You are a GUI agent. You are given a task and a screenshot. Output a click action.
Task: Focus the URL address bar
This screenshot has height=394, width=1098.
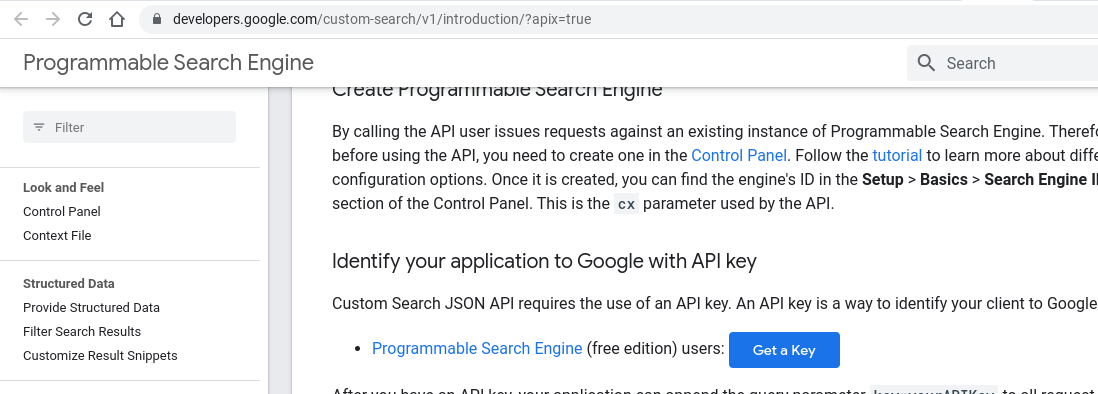click(618, 19)
